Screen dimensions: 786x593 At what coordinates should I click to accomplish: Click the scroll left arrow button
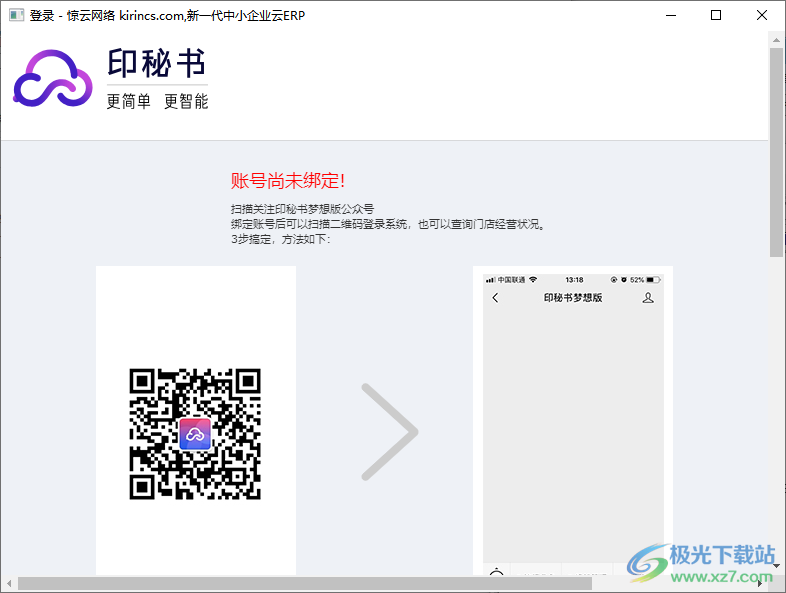[9, 583]
